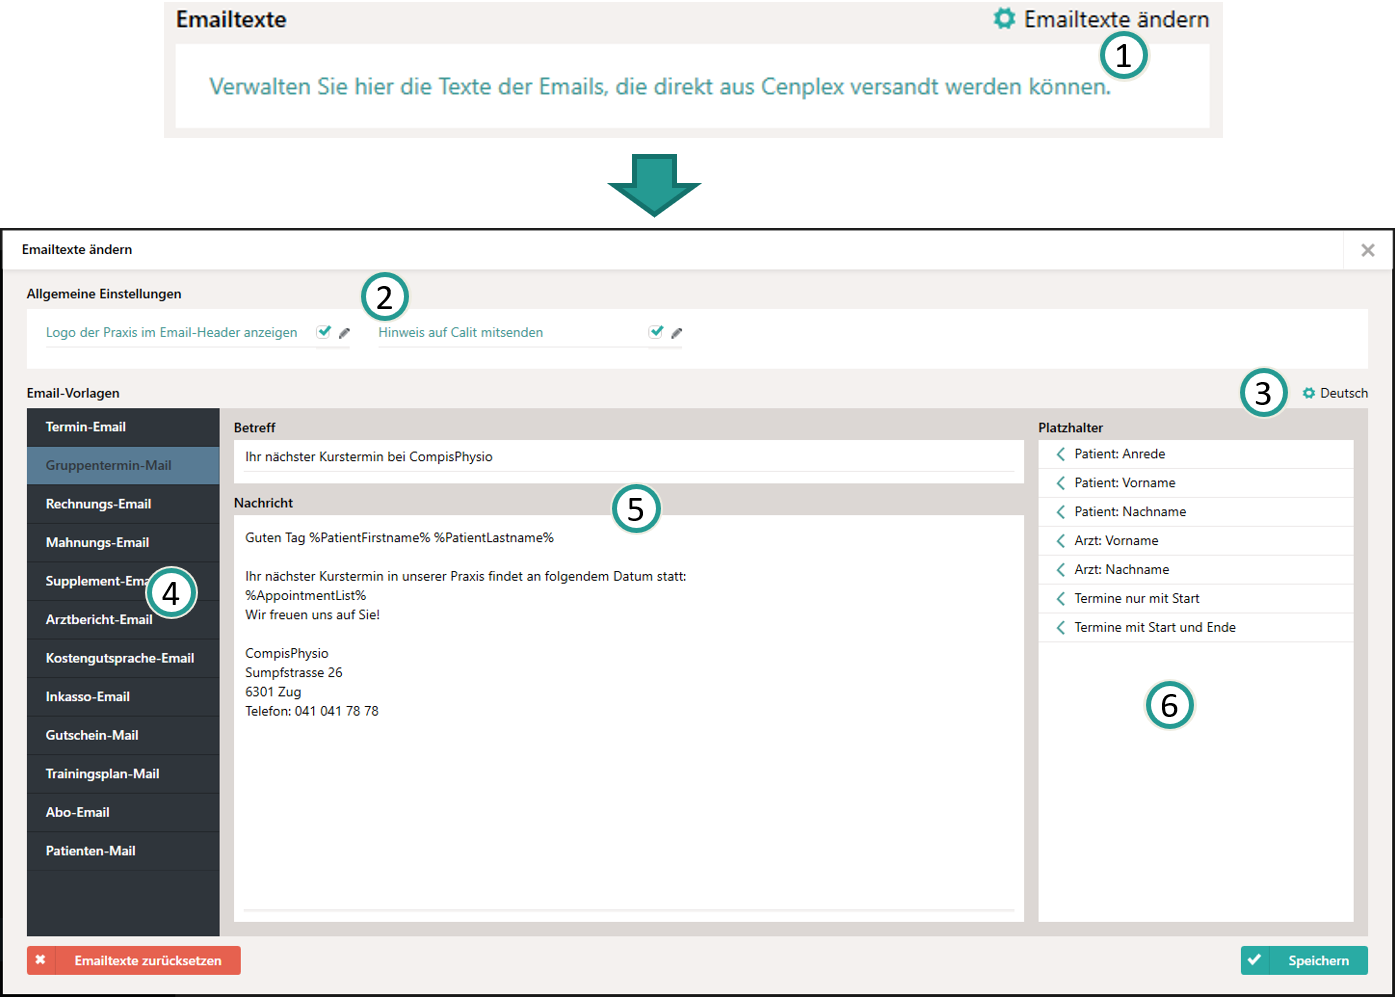Insert placeholder chevron for Arzt: Vorname
The height and width of the screenshot is (997, 1395).
(x=1060, y=541)
